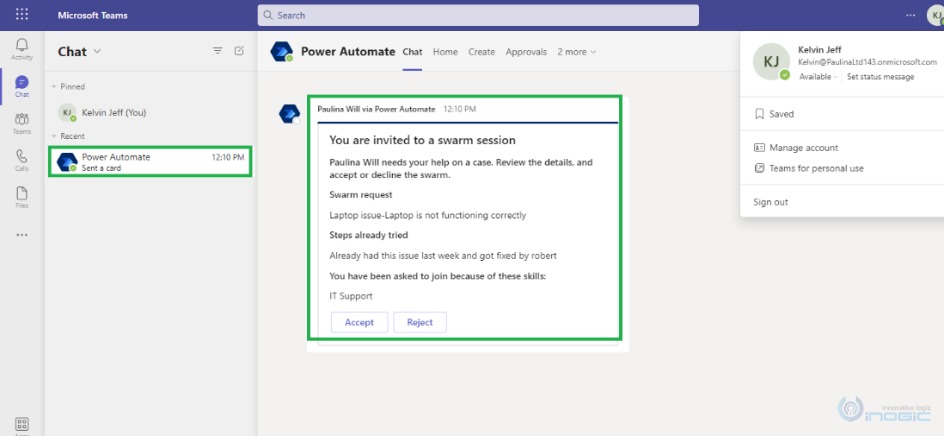
Task: Click the KJ profile avatar in title bar
Action: pyautogui.click(x=935, y=15)
